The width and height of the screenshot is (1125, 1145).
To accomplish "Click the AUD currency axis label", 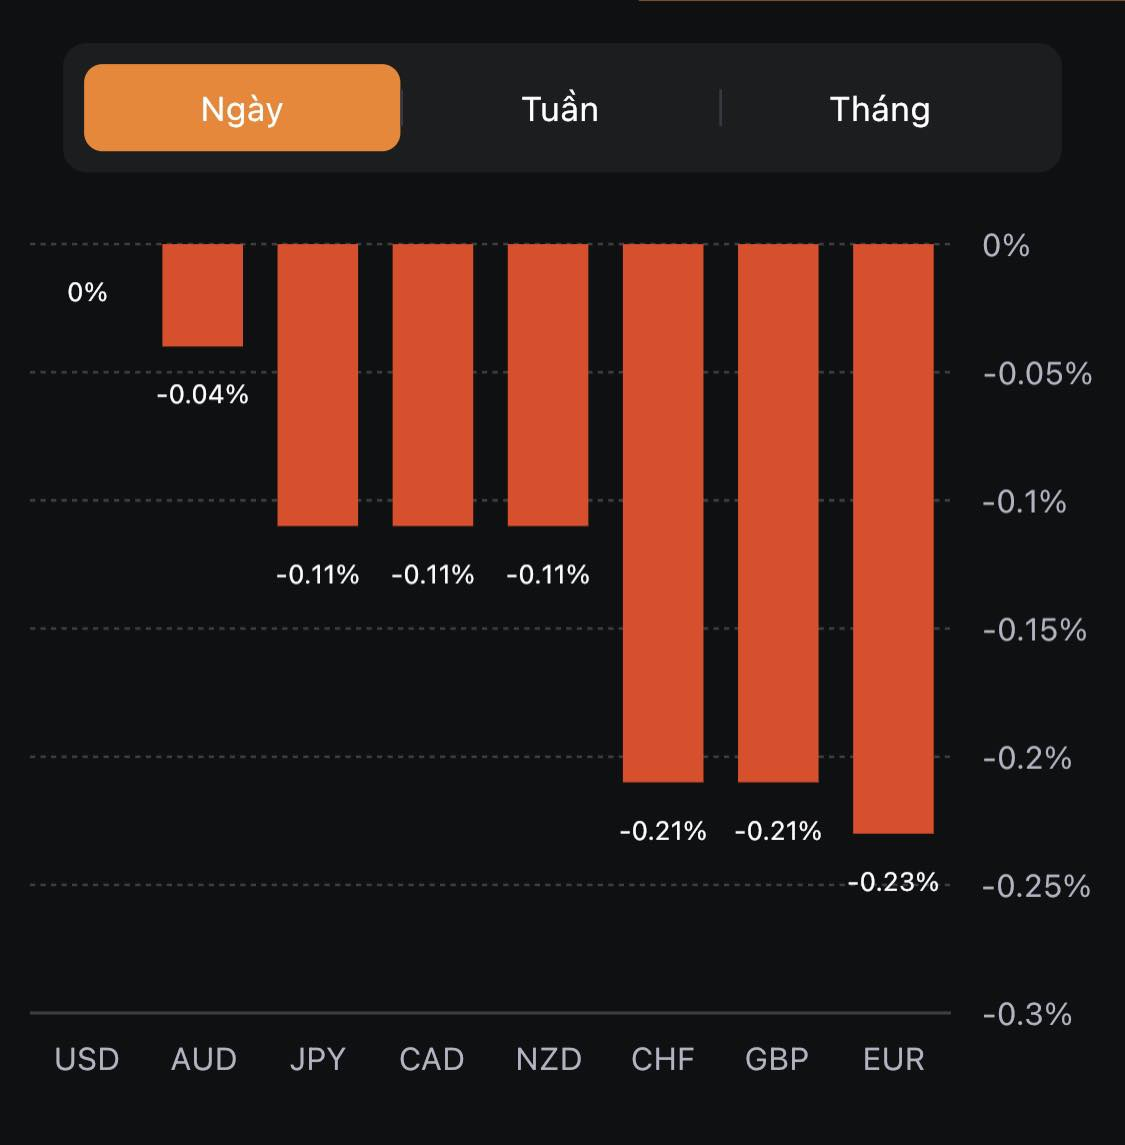I will [x=204, y=1059].
